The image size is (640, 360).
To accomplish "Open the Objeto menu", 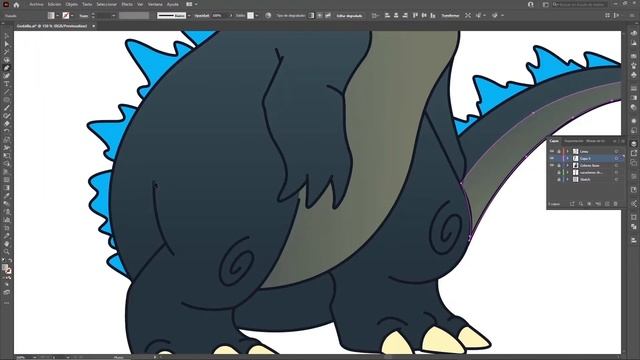I will coord(72,4).
